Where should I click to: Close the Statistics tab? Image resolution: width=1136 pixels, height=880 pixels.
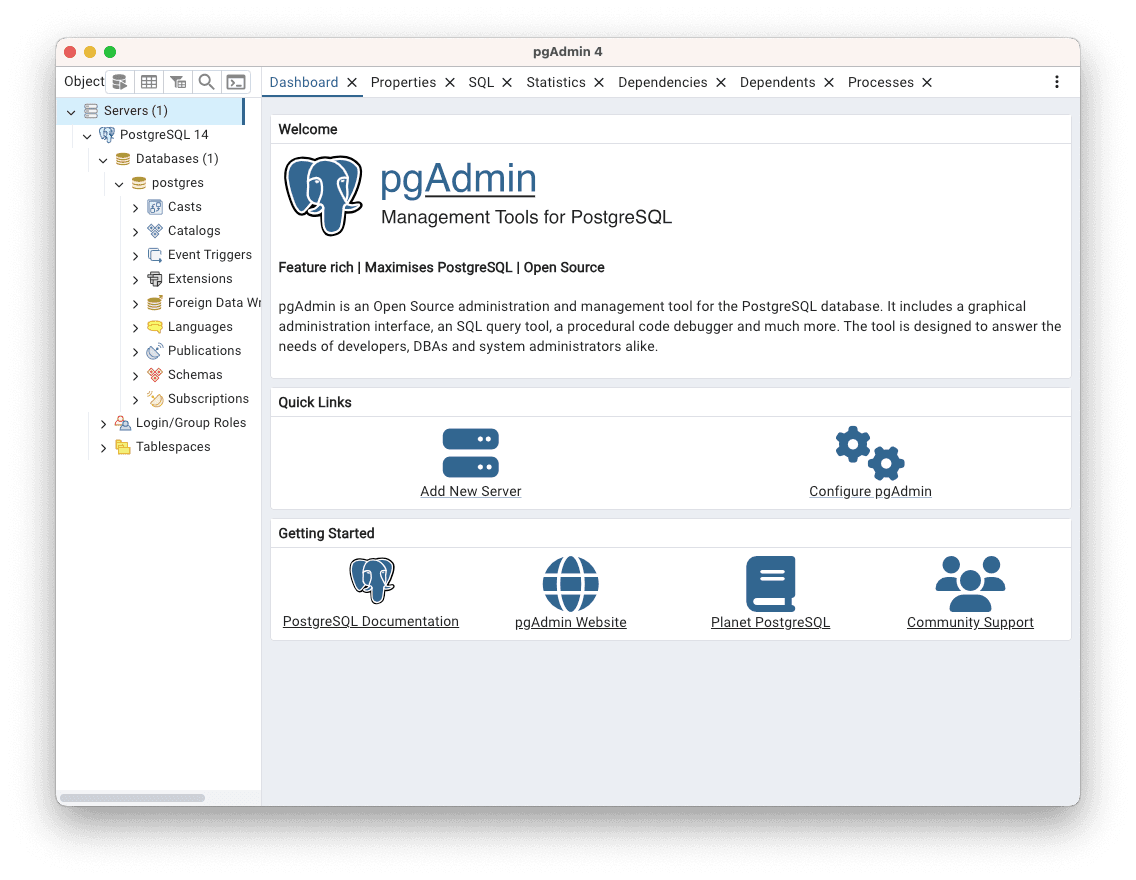[599, 83]
